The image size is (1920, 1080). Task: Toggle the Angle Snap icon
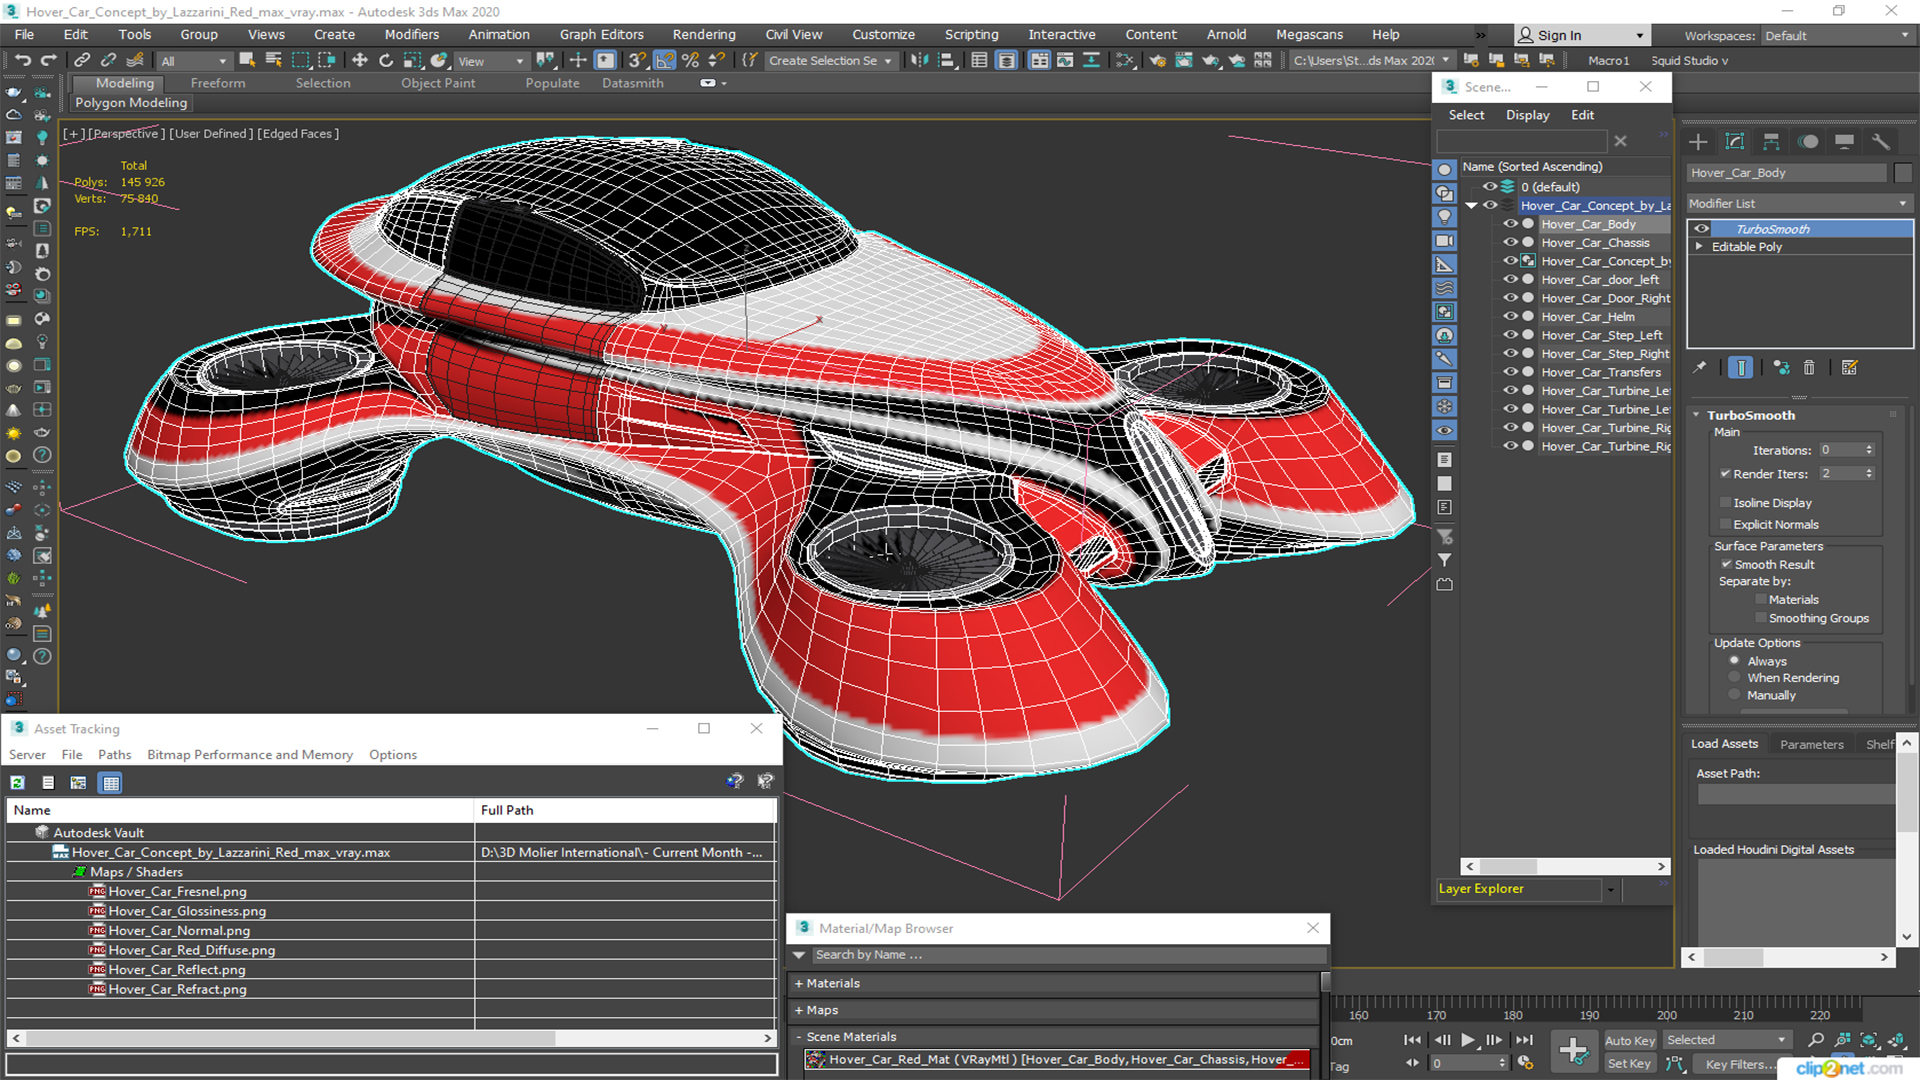click(664, 60)
